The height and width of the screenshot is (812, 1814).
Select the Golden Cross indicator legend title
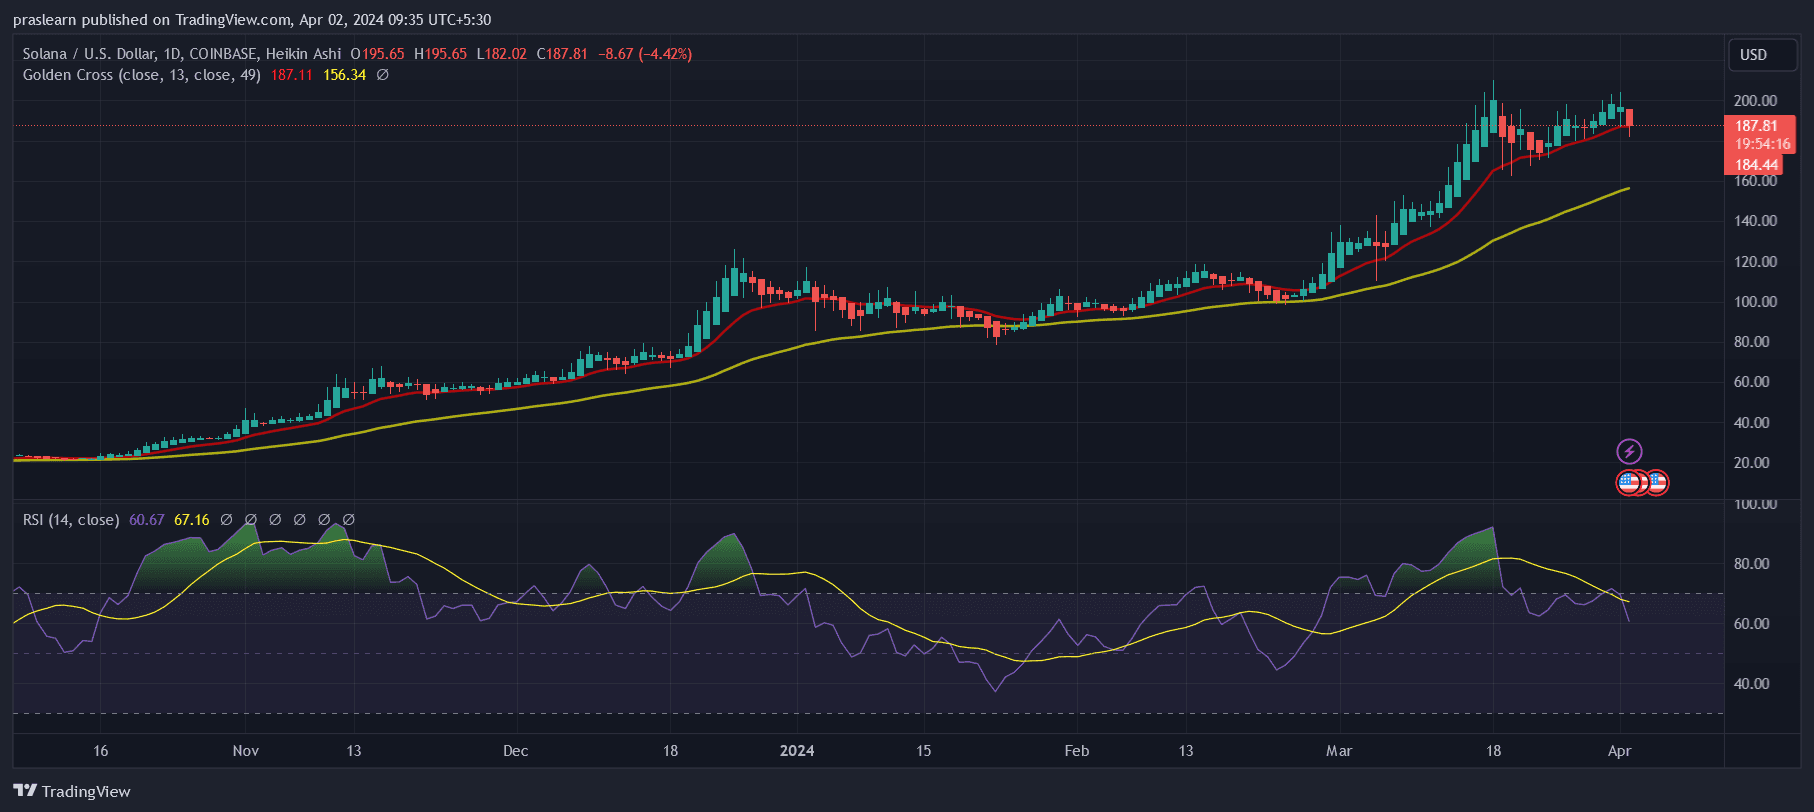[x=141, y=75]
